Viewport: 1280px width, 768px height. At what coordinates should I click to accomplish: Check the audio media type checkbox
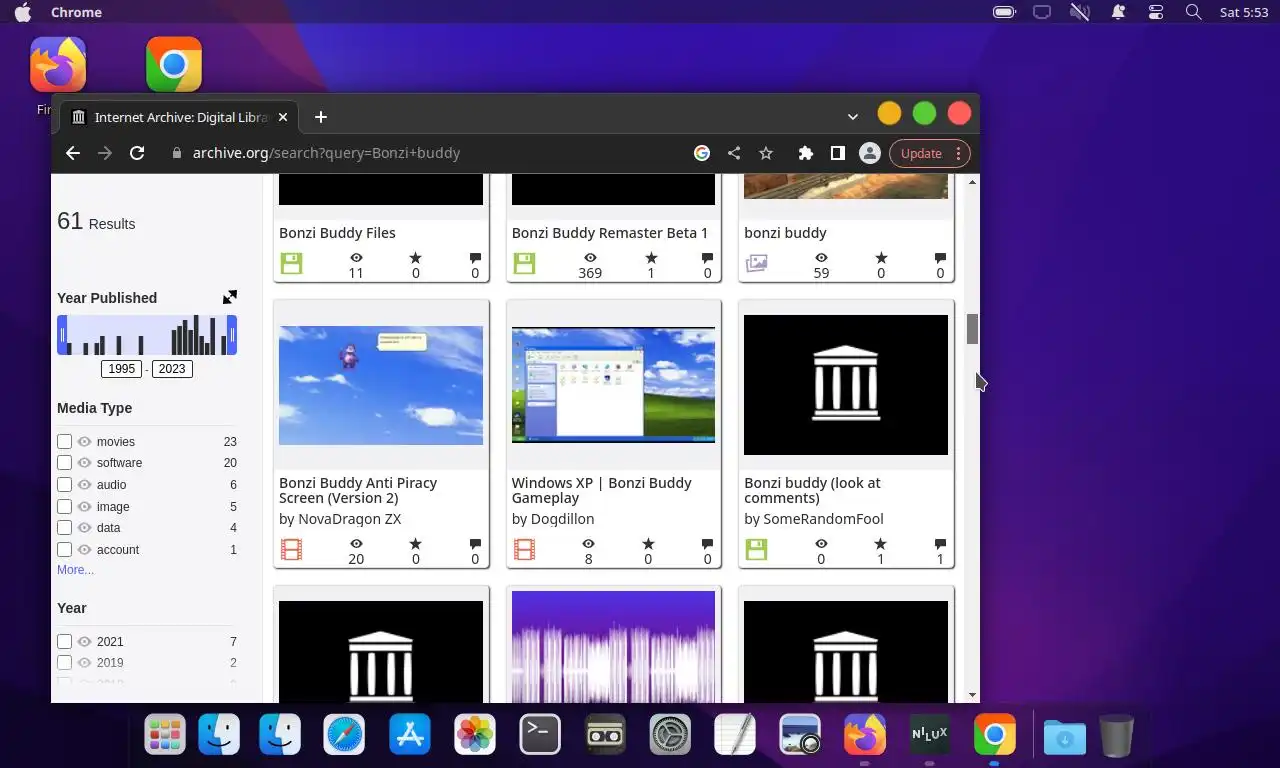(64, 484)
